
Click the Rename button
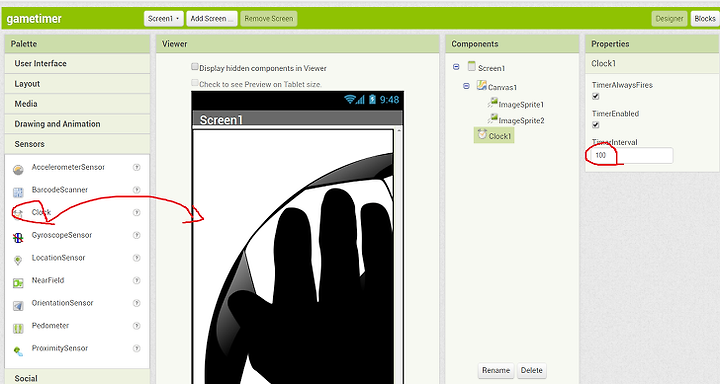click(x=496, y=370)
